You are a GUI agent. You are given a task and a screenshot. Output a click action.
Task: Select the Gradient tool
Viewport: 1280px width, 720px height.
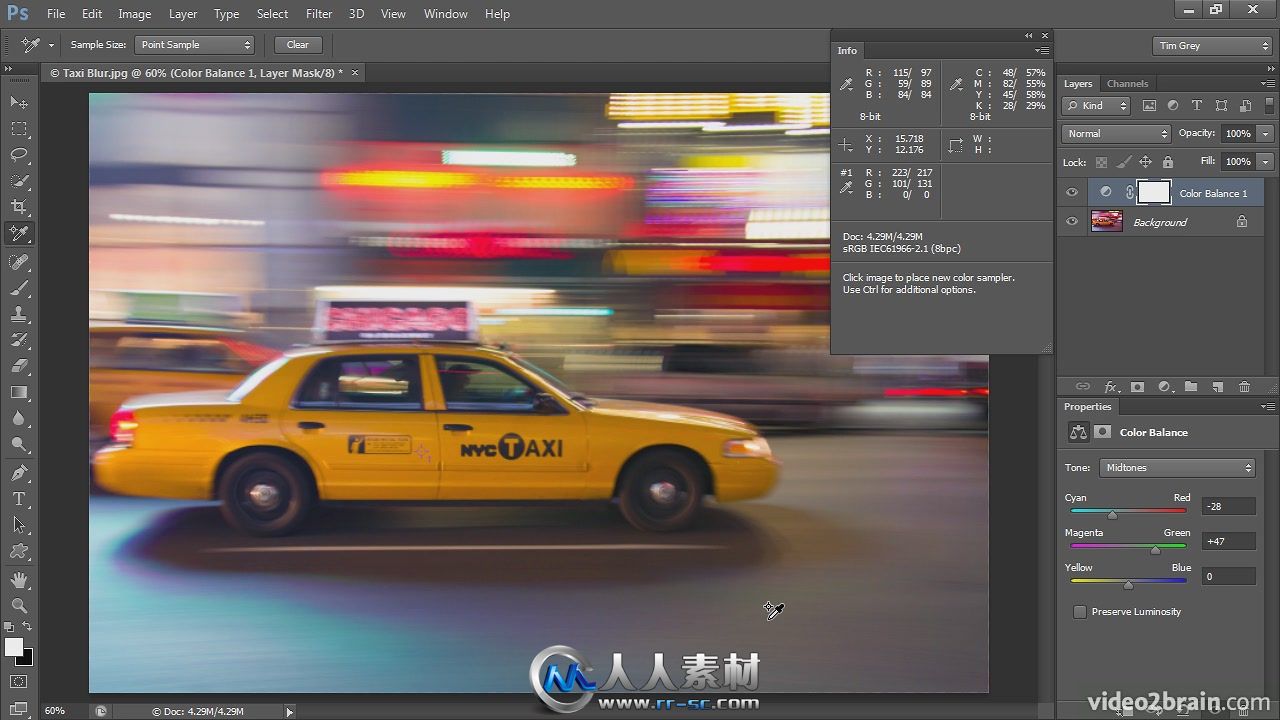coord(19,392)
